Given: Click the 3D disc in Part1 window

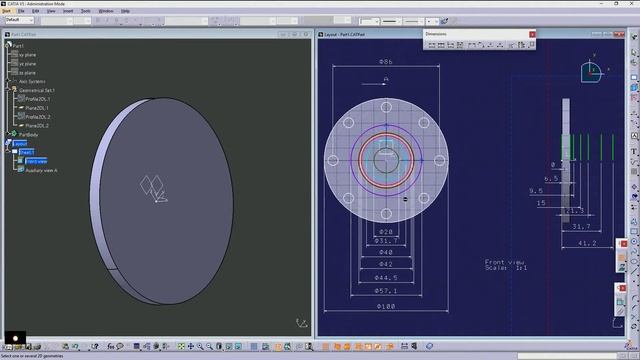Looking at the screenshot, I should click(163, 200).
